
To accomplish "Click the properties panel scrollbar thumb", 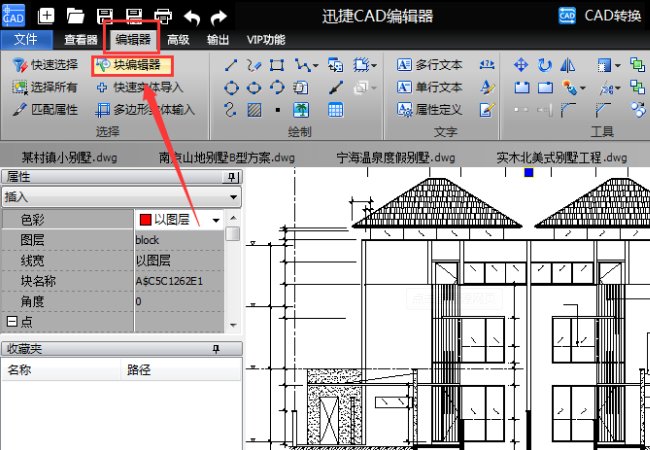I will click(233, 233).
